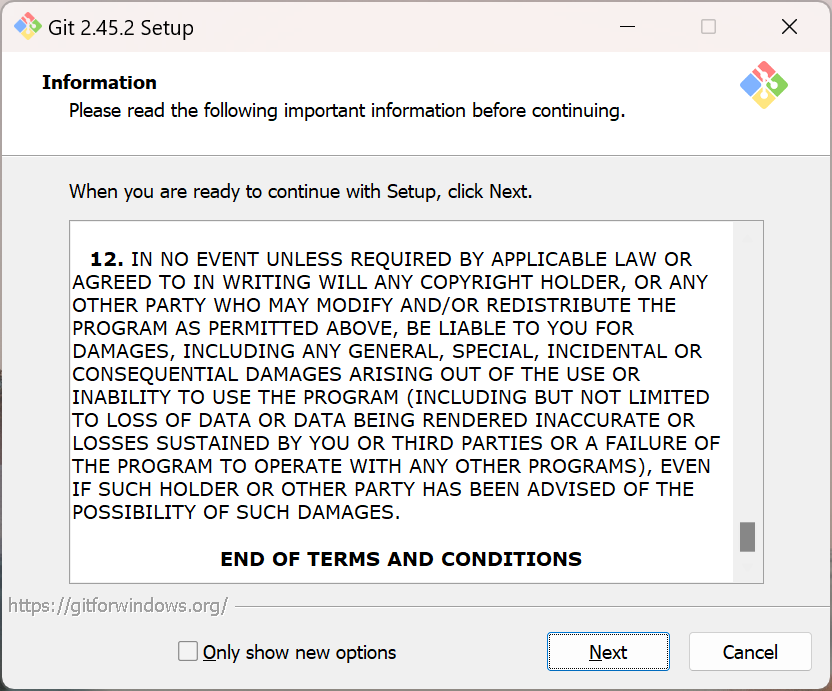The image size is (832, 691).
Task: Open the gitforwindows.org link
Action: pos(118,605)
